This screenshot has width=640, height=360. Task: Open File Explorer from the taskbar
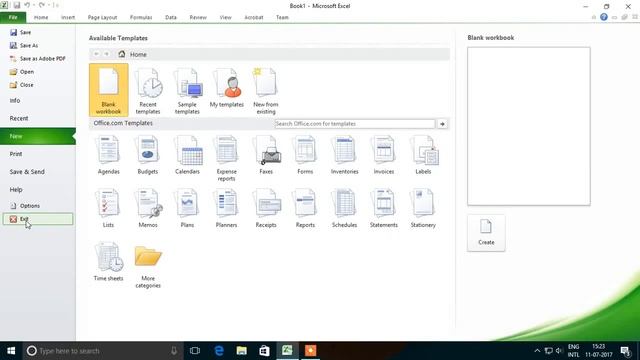coord(242,351)
